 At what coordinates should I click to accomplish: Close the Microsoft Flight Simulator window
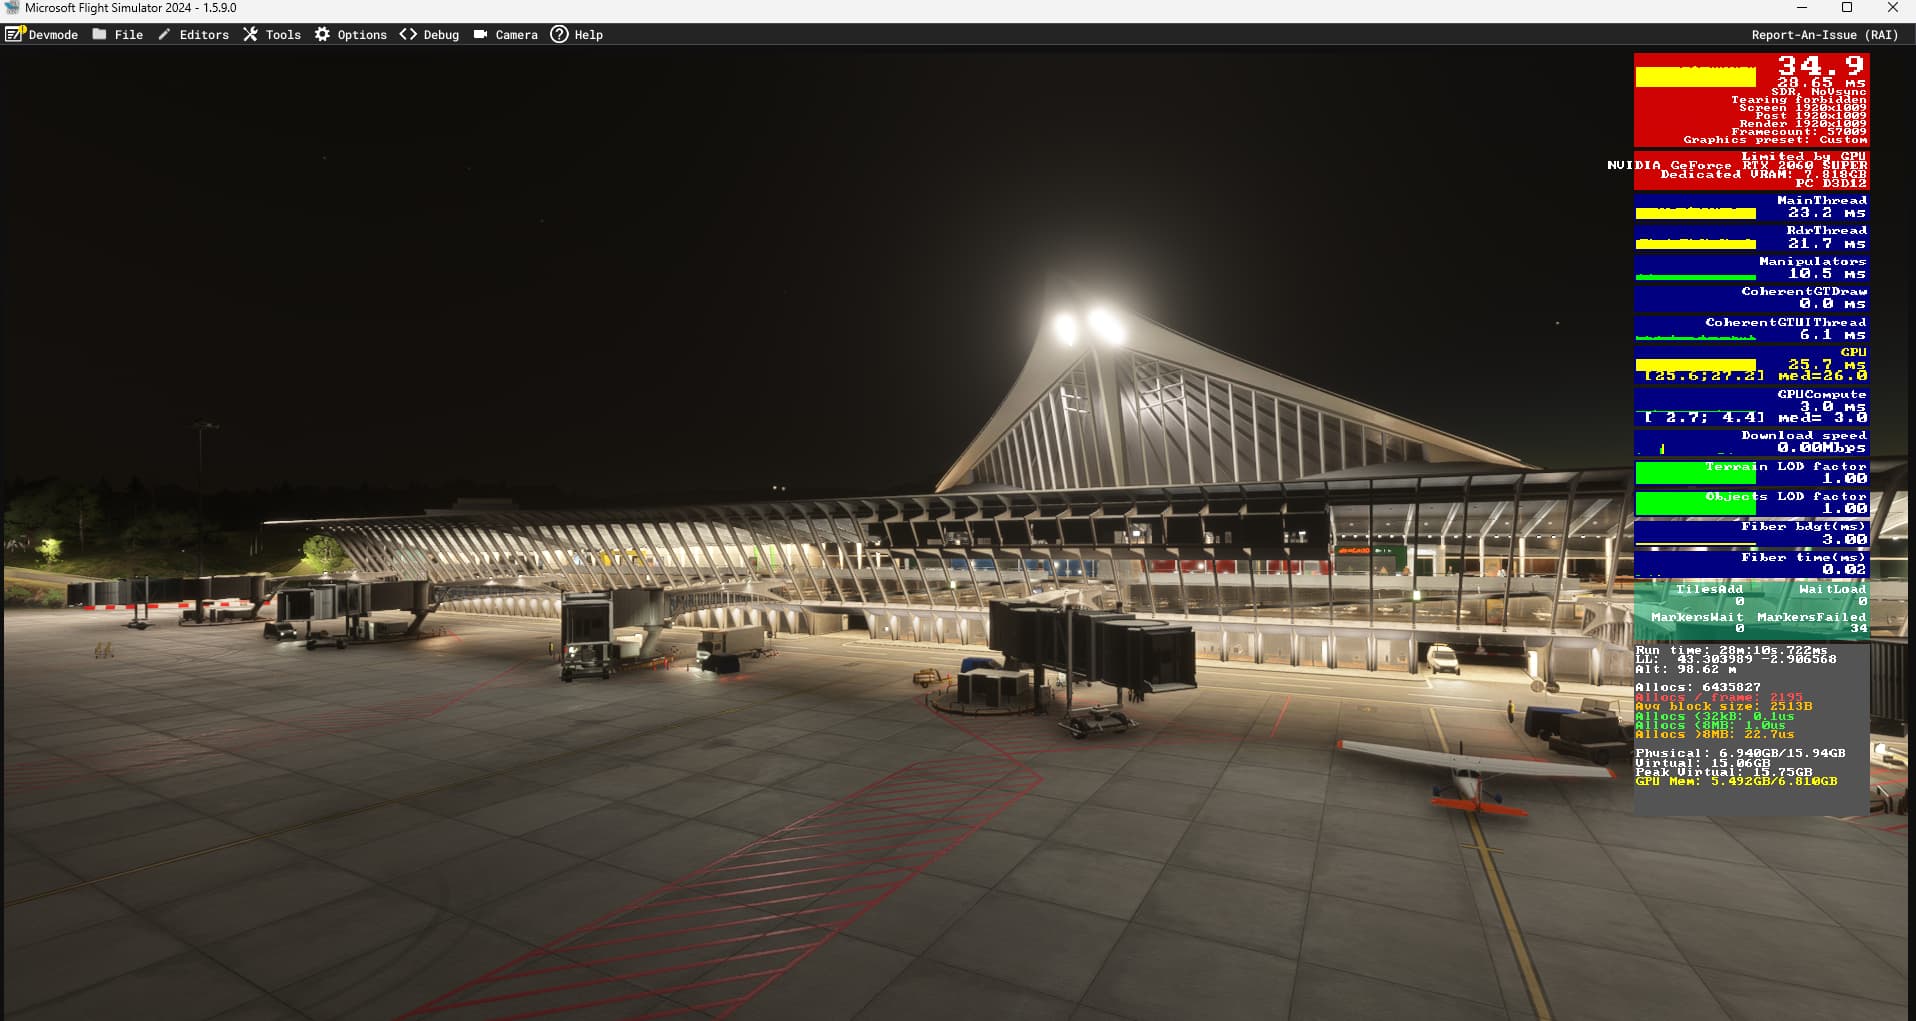click(x=1892, y=8)
